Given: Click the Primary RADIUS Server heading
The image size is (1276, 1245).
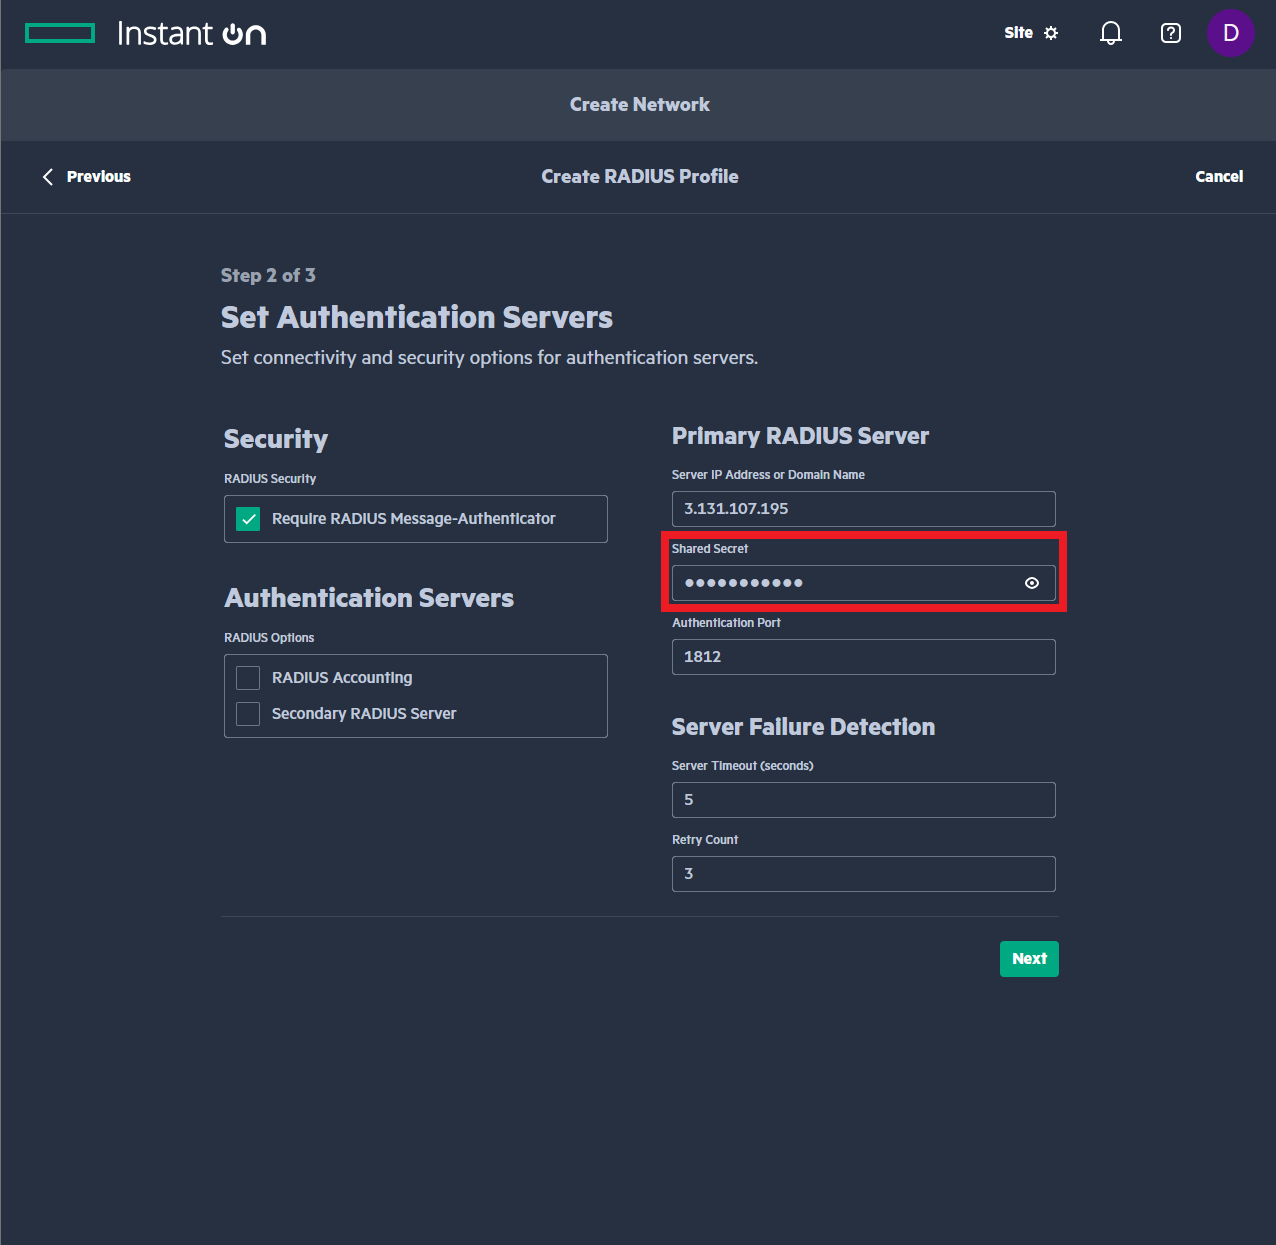Looking at the screenshot, I should point(800,436).
